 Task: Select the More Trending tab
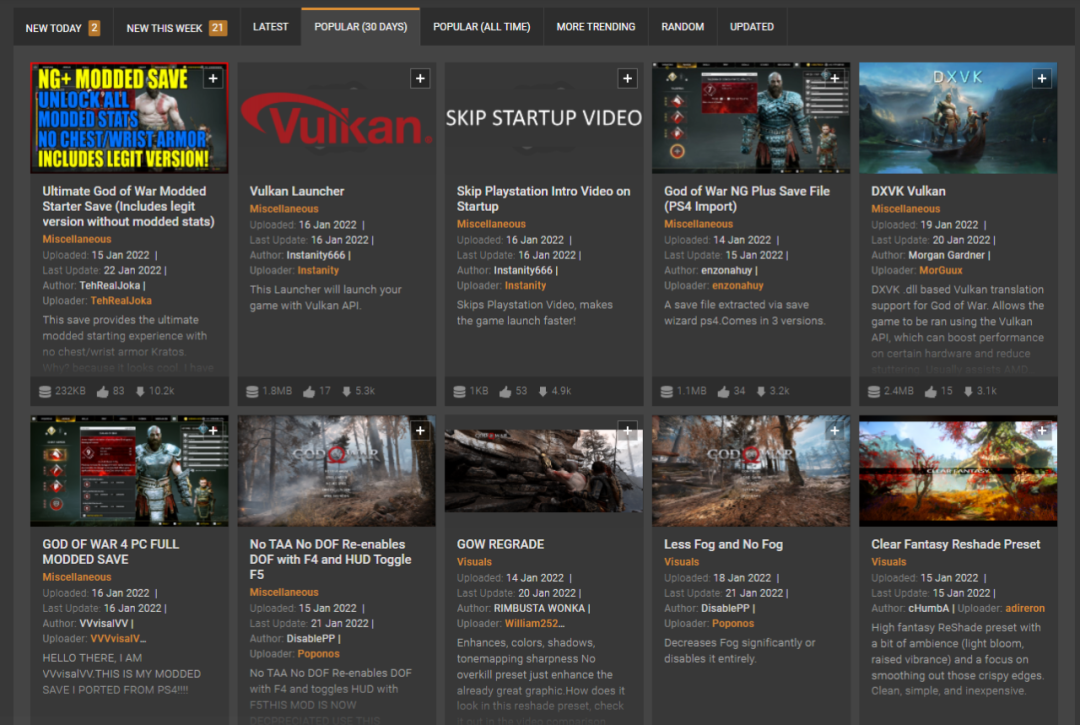point(595,27)
